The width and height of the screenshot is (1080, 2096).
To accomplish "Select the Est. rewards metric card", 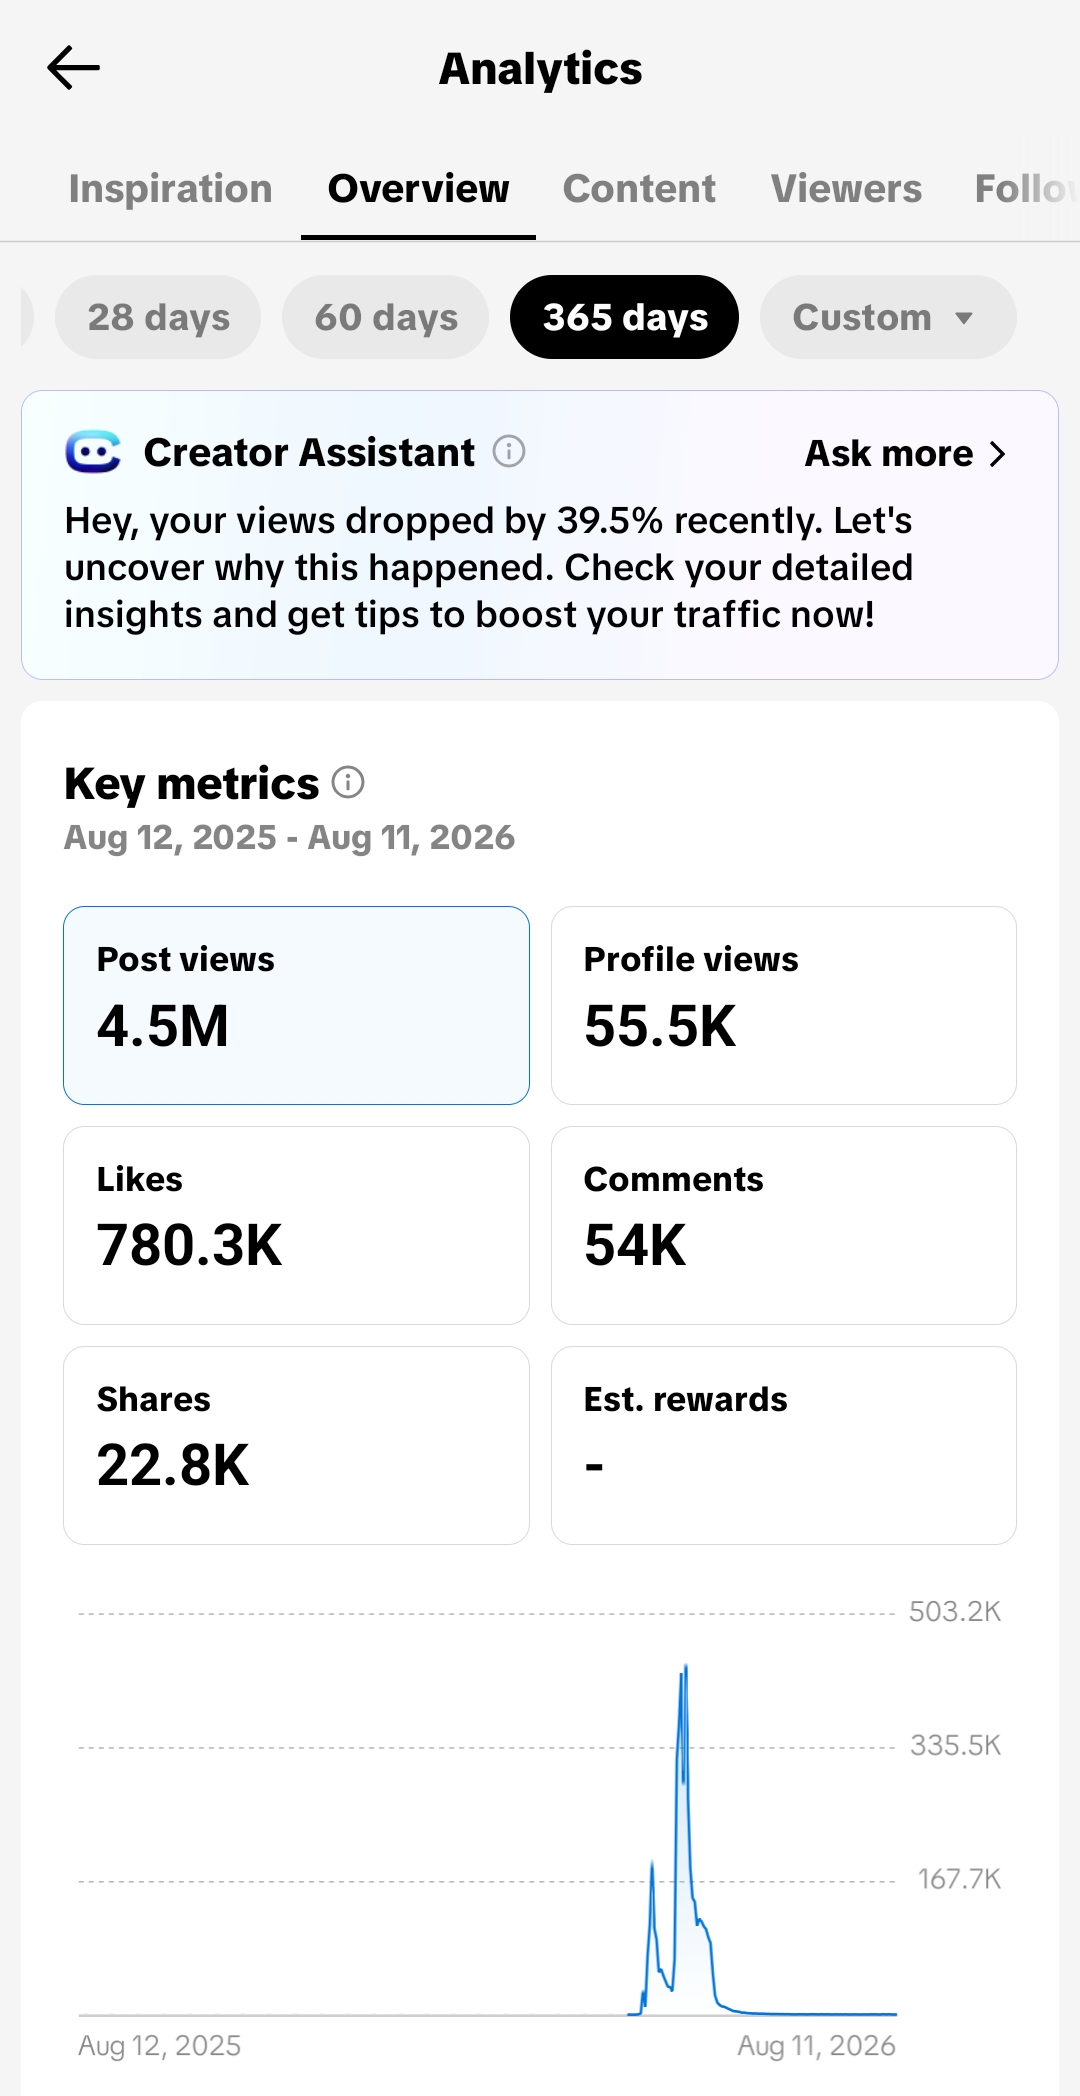I will click(784, 1445).
